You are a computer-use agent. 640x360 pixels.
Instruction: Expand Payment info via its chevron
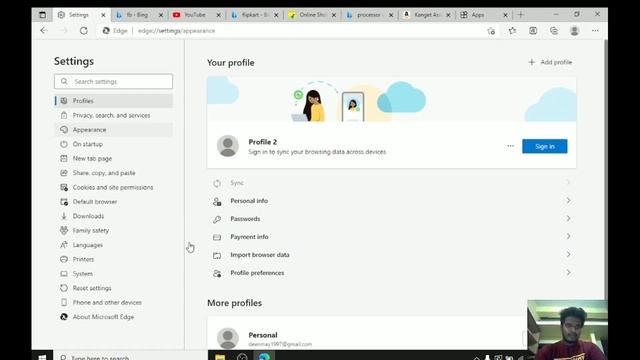568,236
